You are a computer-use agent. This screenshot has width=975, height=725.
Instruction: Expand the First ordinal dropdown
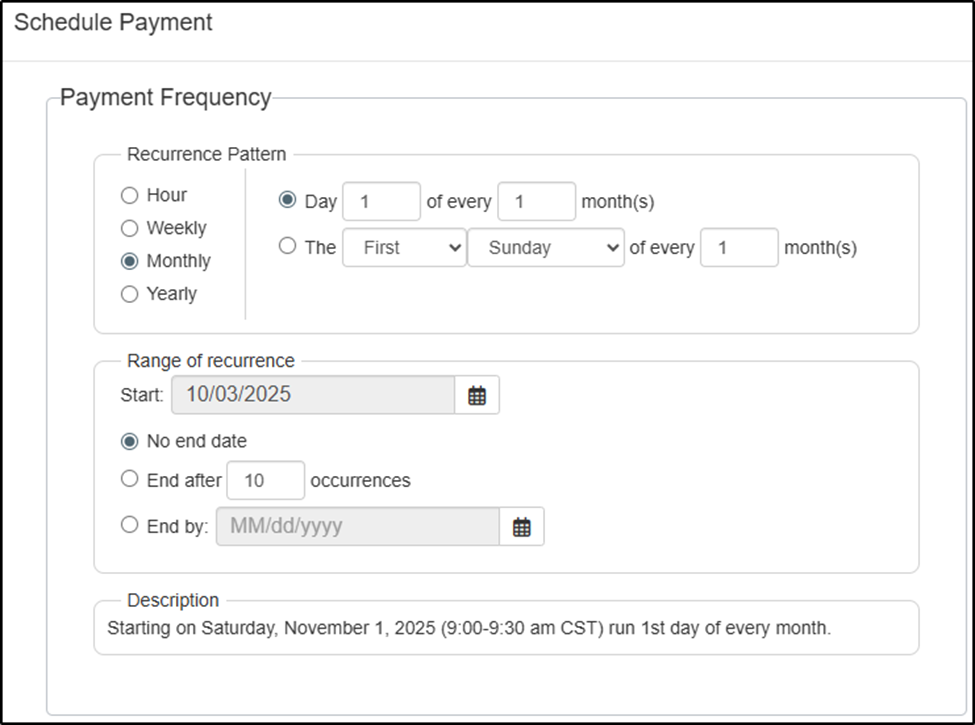pos(404,248)
